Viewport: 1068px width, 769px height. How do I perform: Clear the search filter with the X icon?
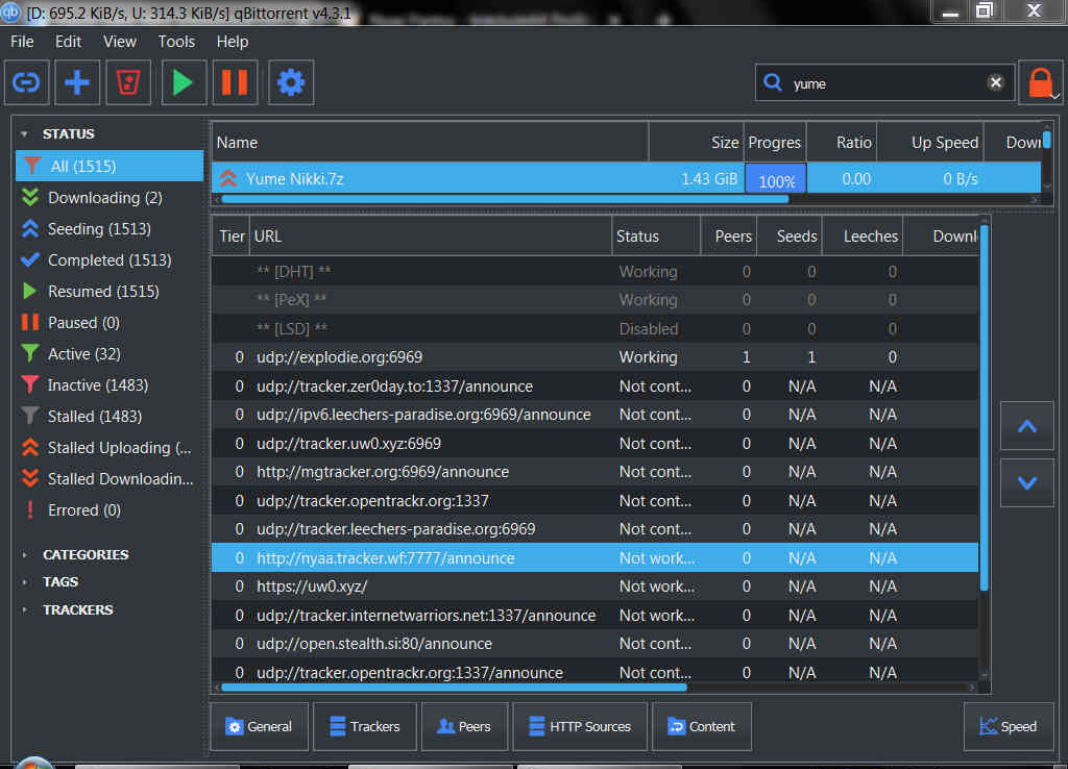[x=995, y=83]
